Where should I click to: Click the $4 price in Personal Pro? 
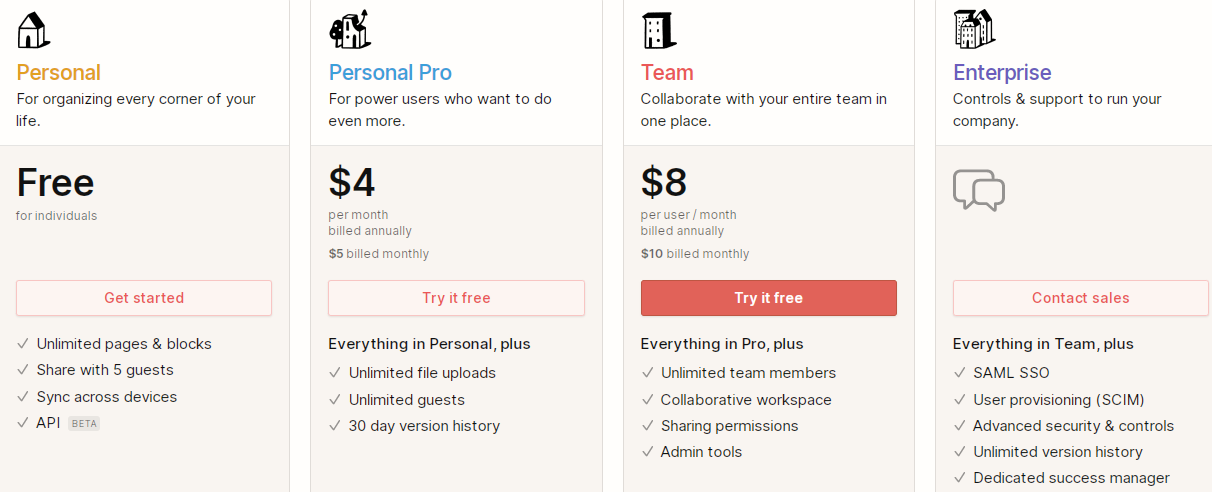coord(352,183)
